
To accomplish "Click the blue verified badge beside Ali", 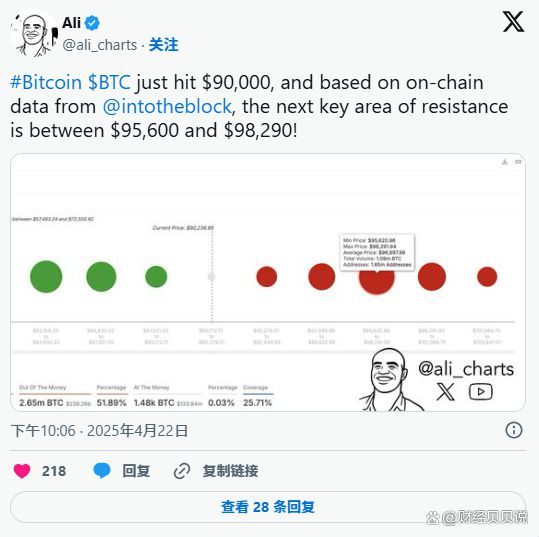I will 92,23.
